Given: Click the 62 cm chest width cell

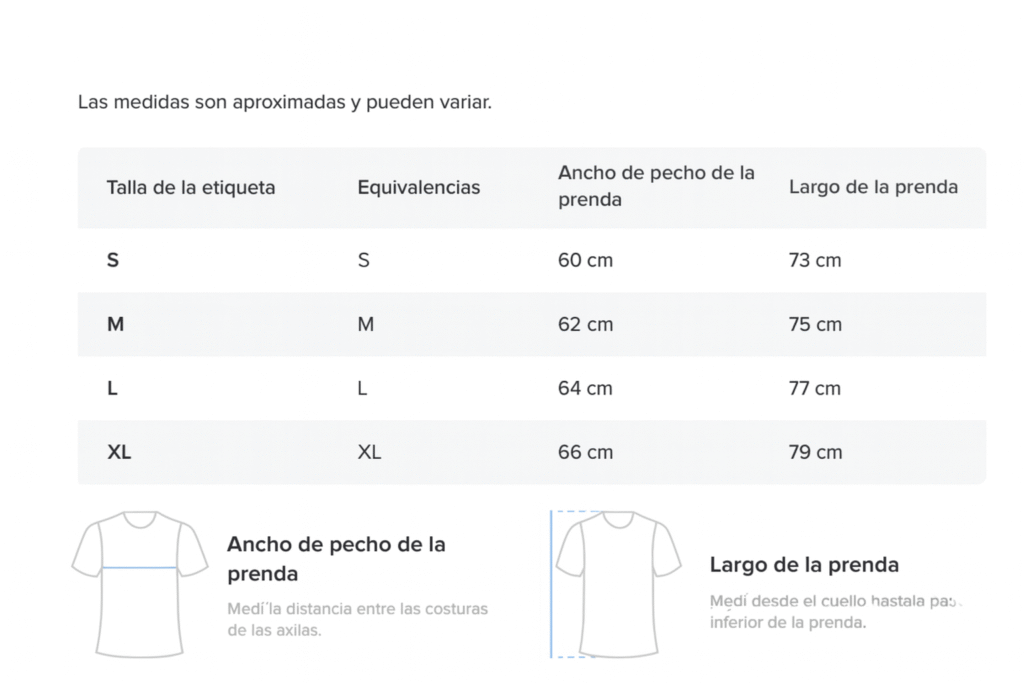Looking at the screenshot, I should (585, 324).
